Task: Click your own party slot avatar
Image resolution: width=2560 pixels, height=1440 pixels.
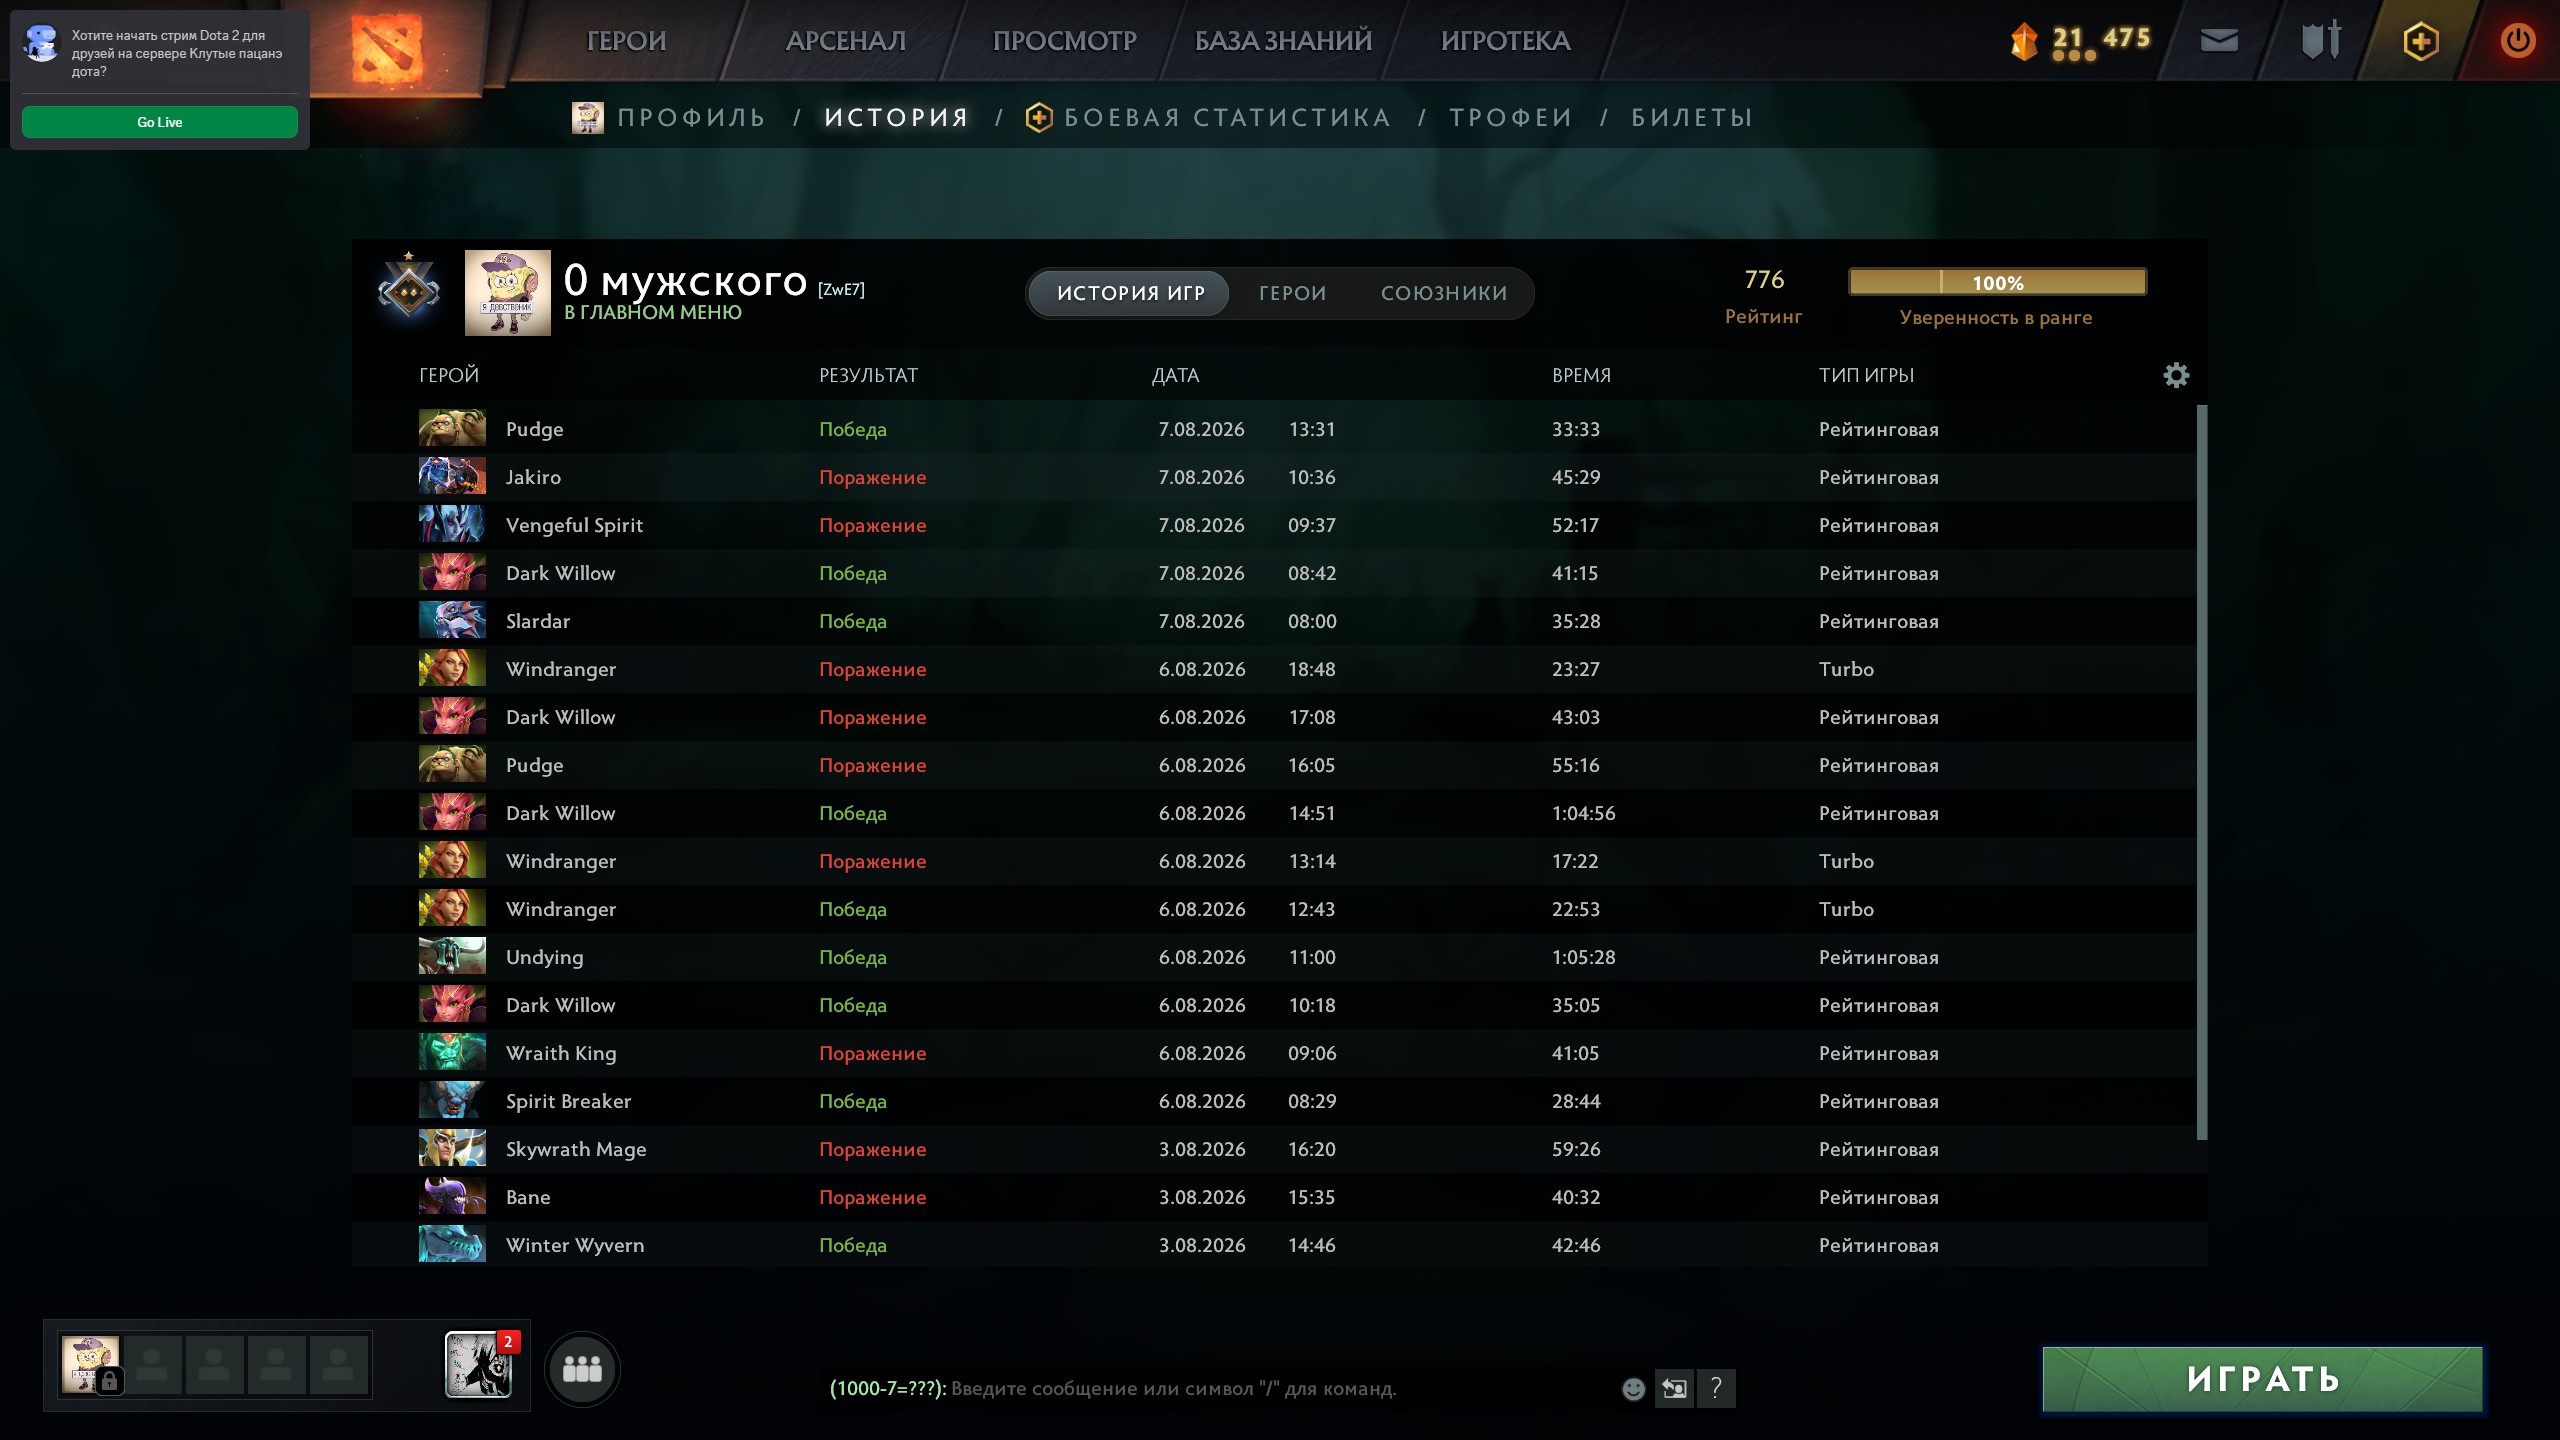Action: 90,1364
